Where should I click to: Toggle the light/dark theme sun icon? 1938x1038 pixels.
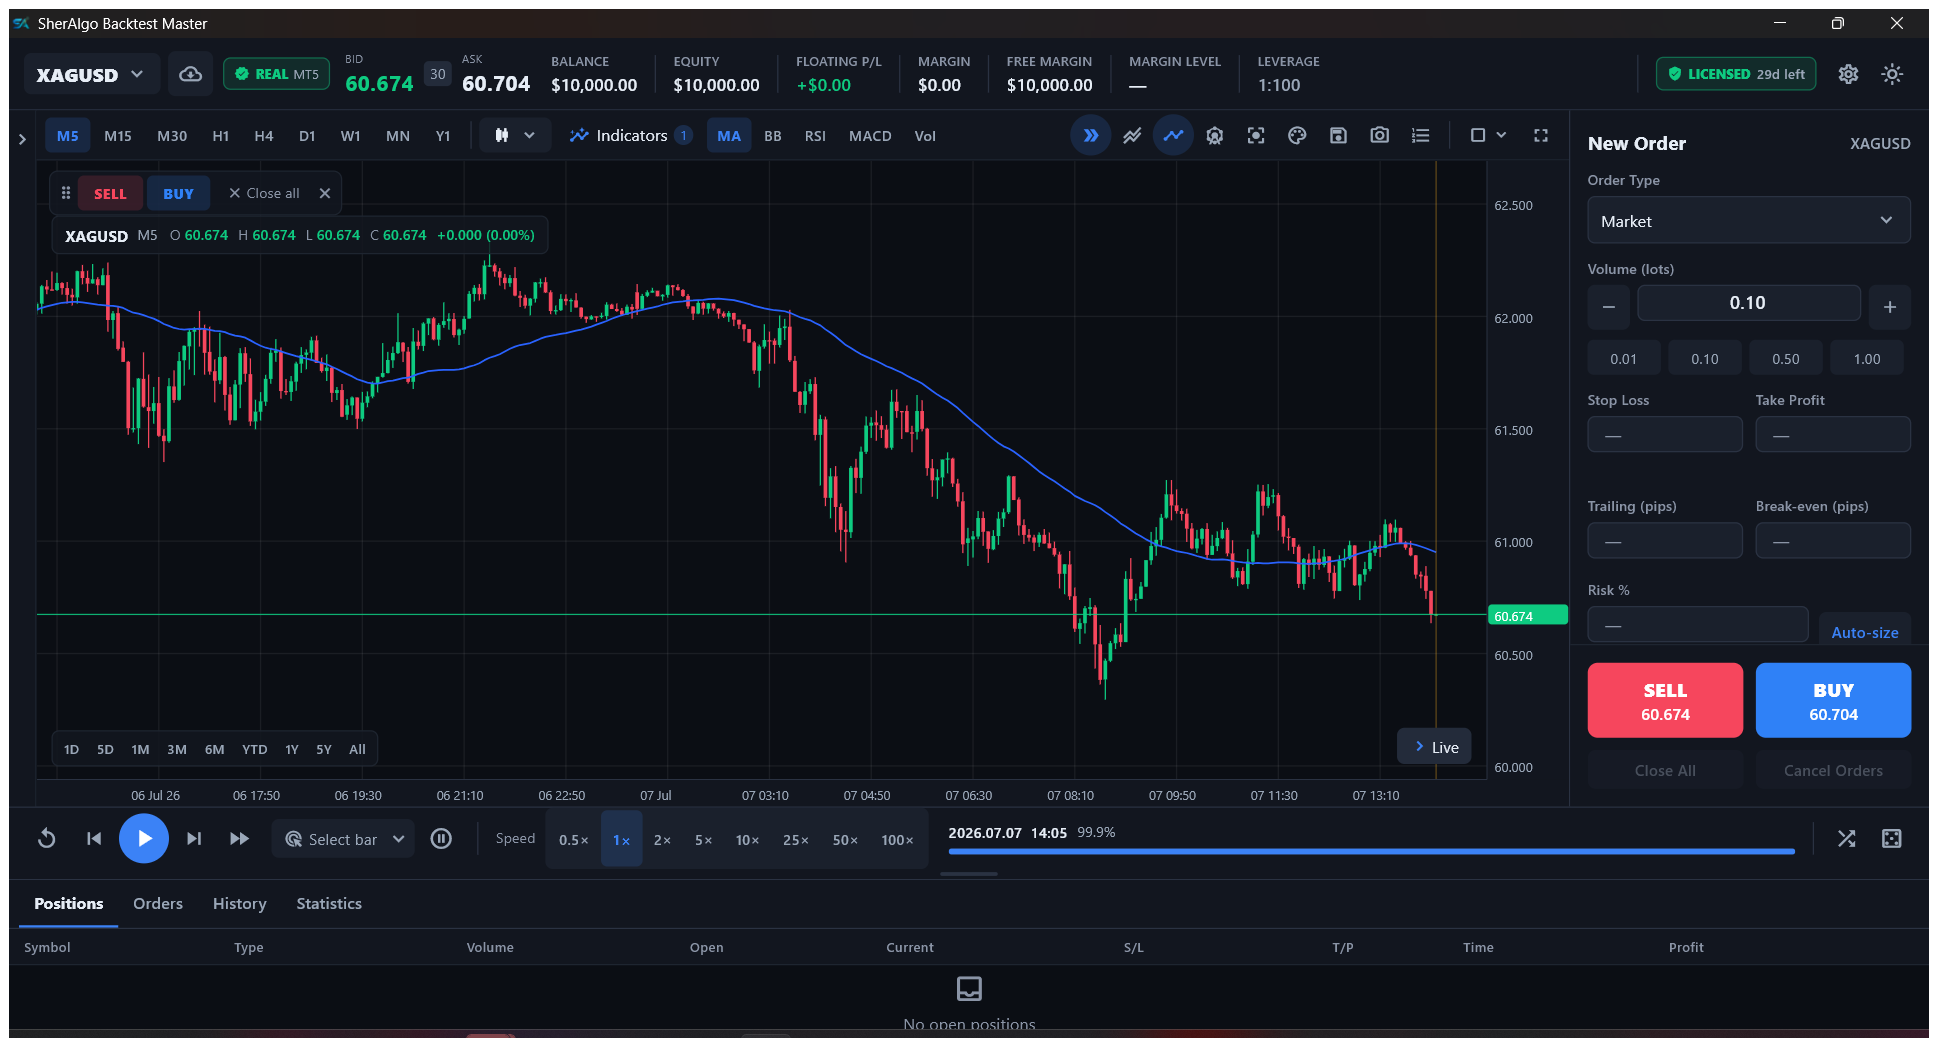click(x=1892, y=74)
